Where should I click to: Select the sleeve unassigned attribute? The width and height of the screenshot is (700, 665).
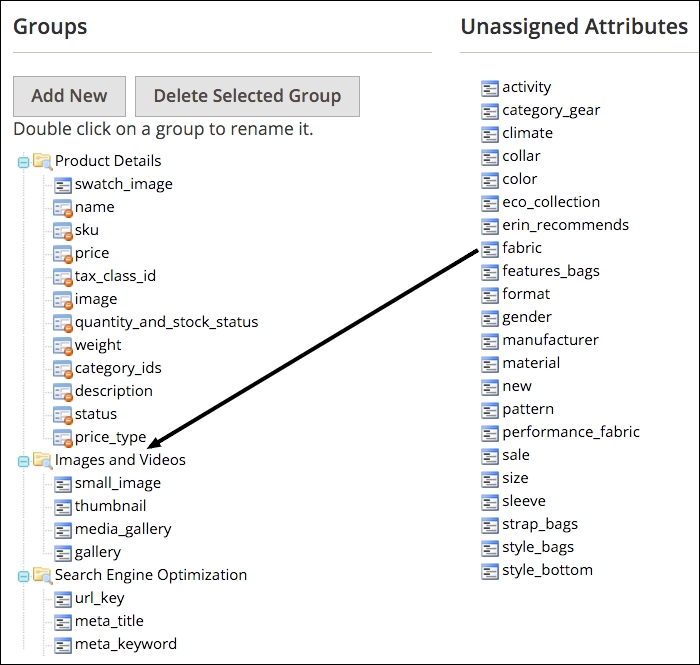point(524,501)
